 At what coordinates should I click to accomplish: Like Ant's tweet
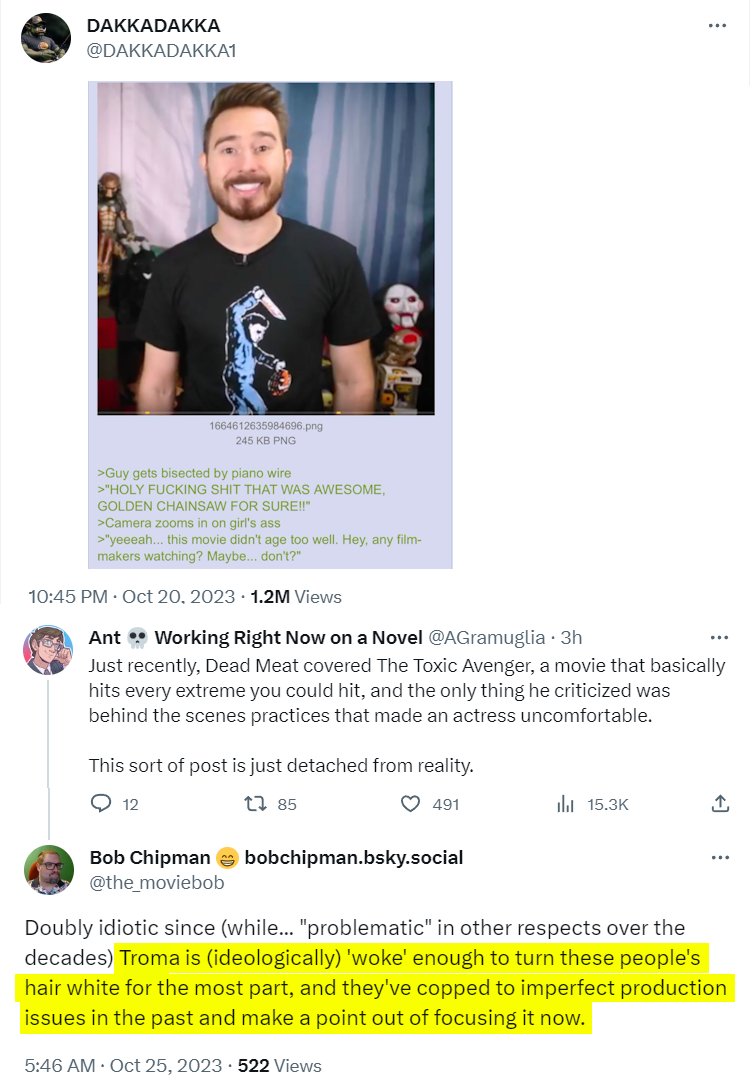click(410, 803)
